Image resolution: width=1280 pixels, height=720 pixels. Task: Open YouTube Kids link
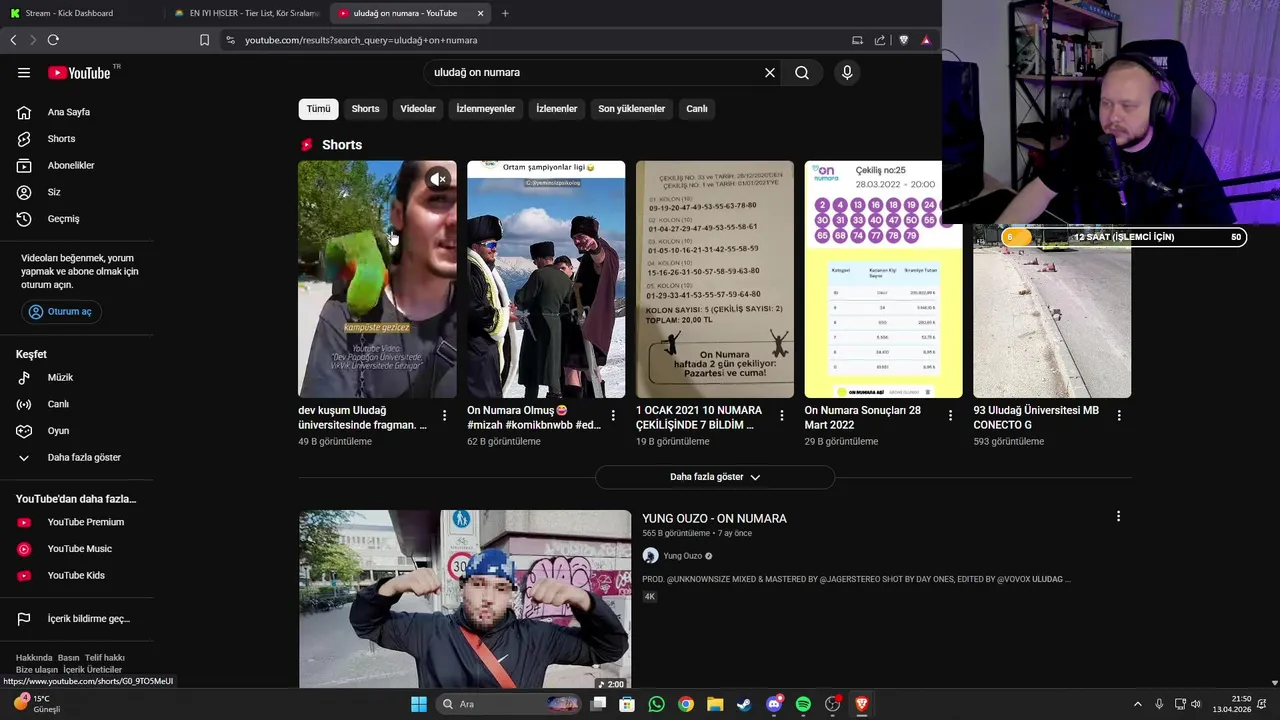point(77,575)
